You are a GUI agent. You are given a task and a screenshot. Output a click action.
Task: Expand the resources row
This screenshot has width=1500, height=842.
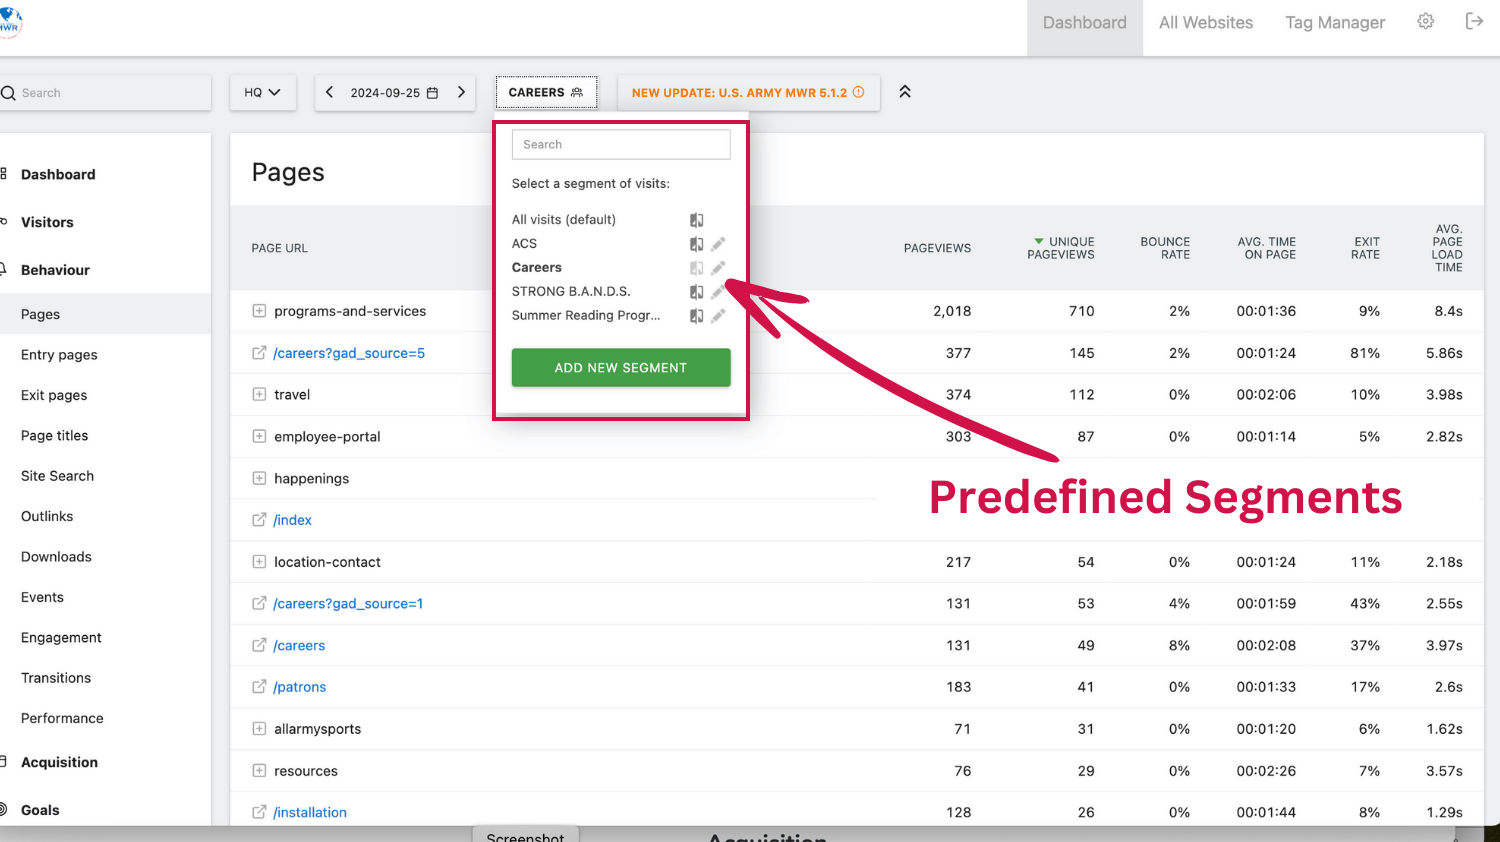click(259, 771)
